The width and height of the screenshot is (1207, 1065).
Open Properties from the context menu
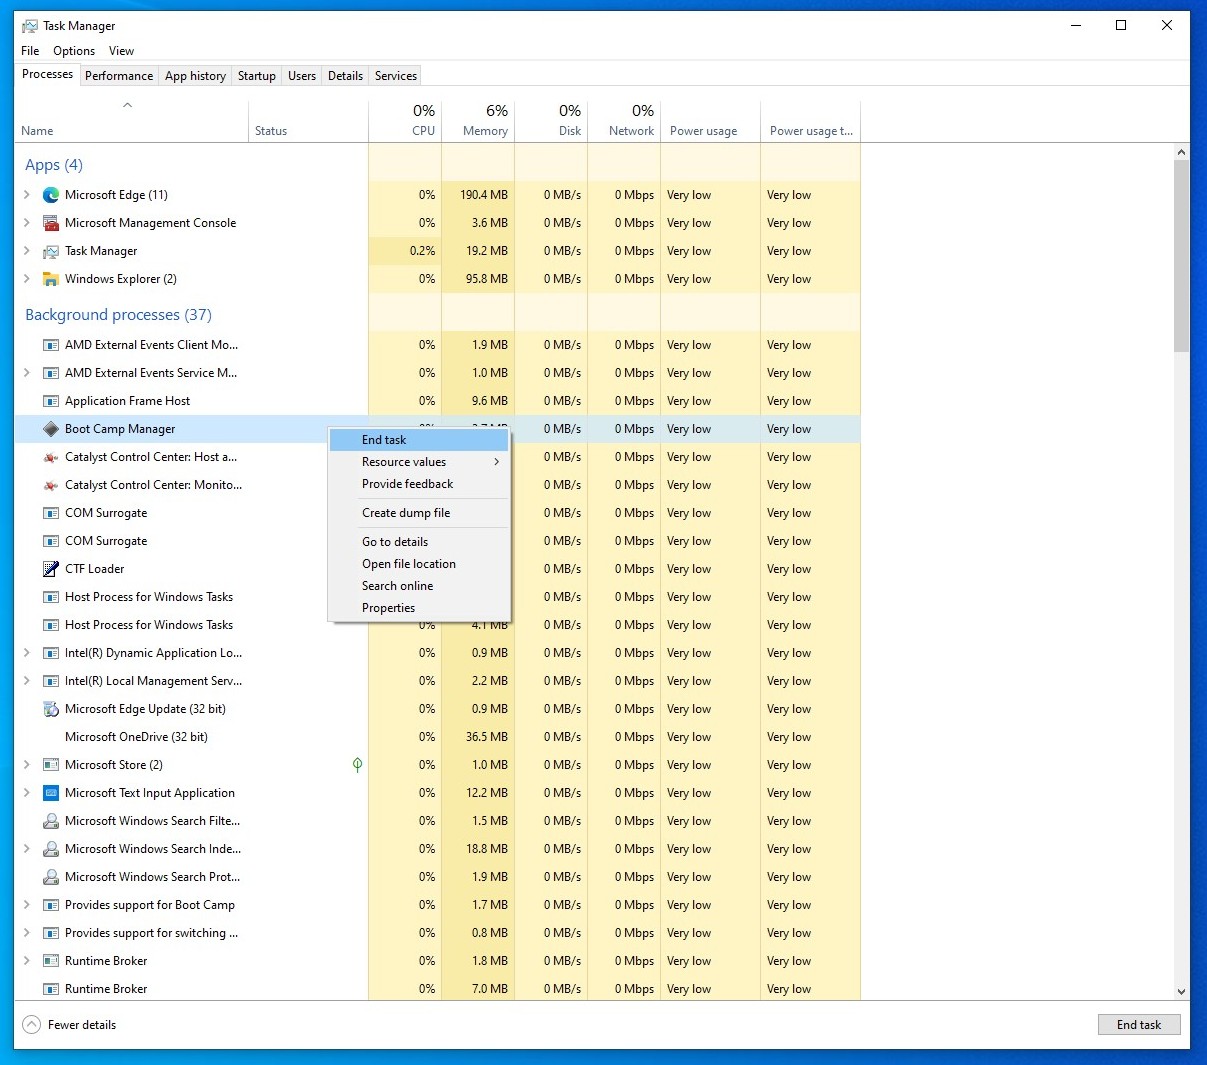coord(419,608)
